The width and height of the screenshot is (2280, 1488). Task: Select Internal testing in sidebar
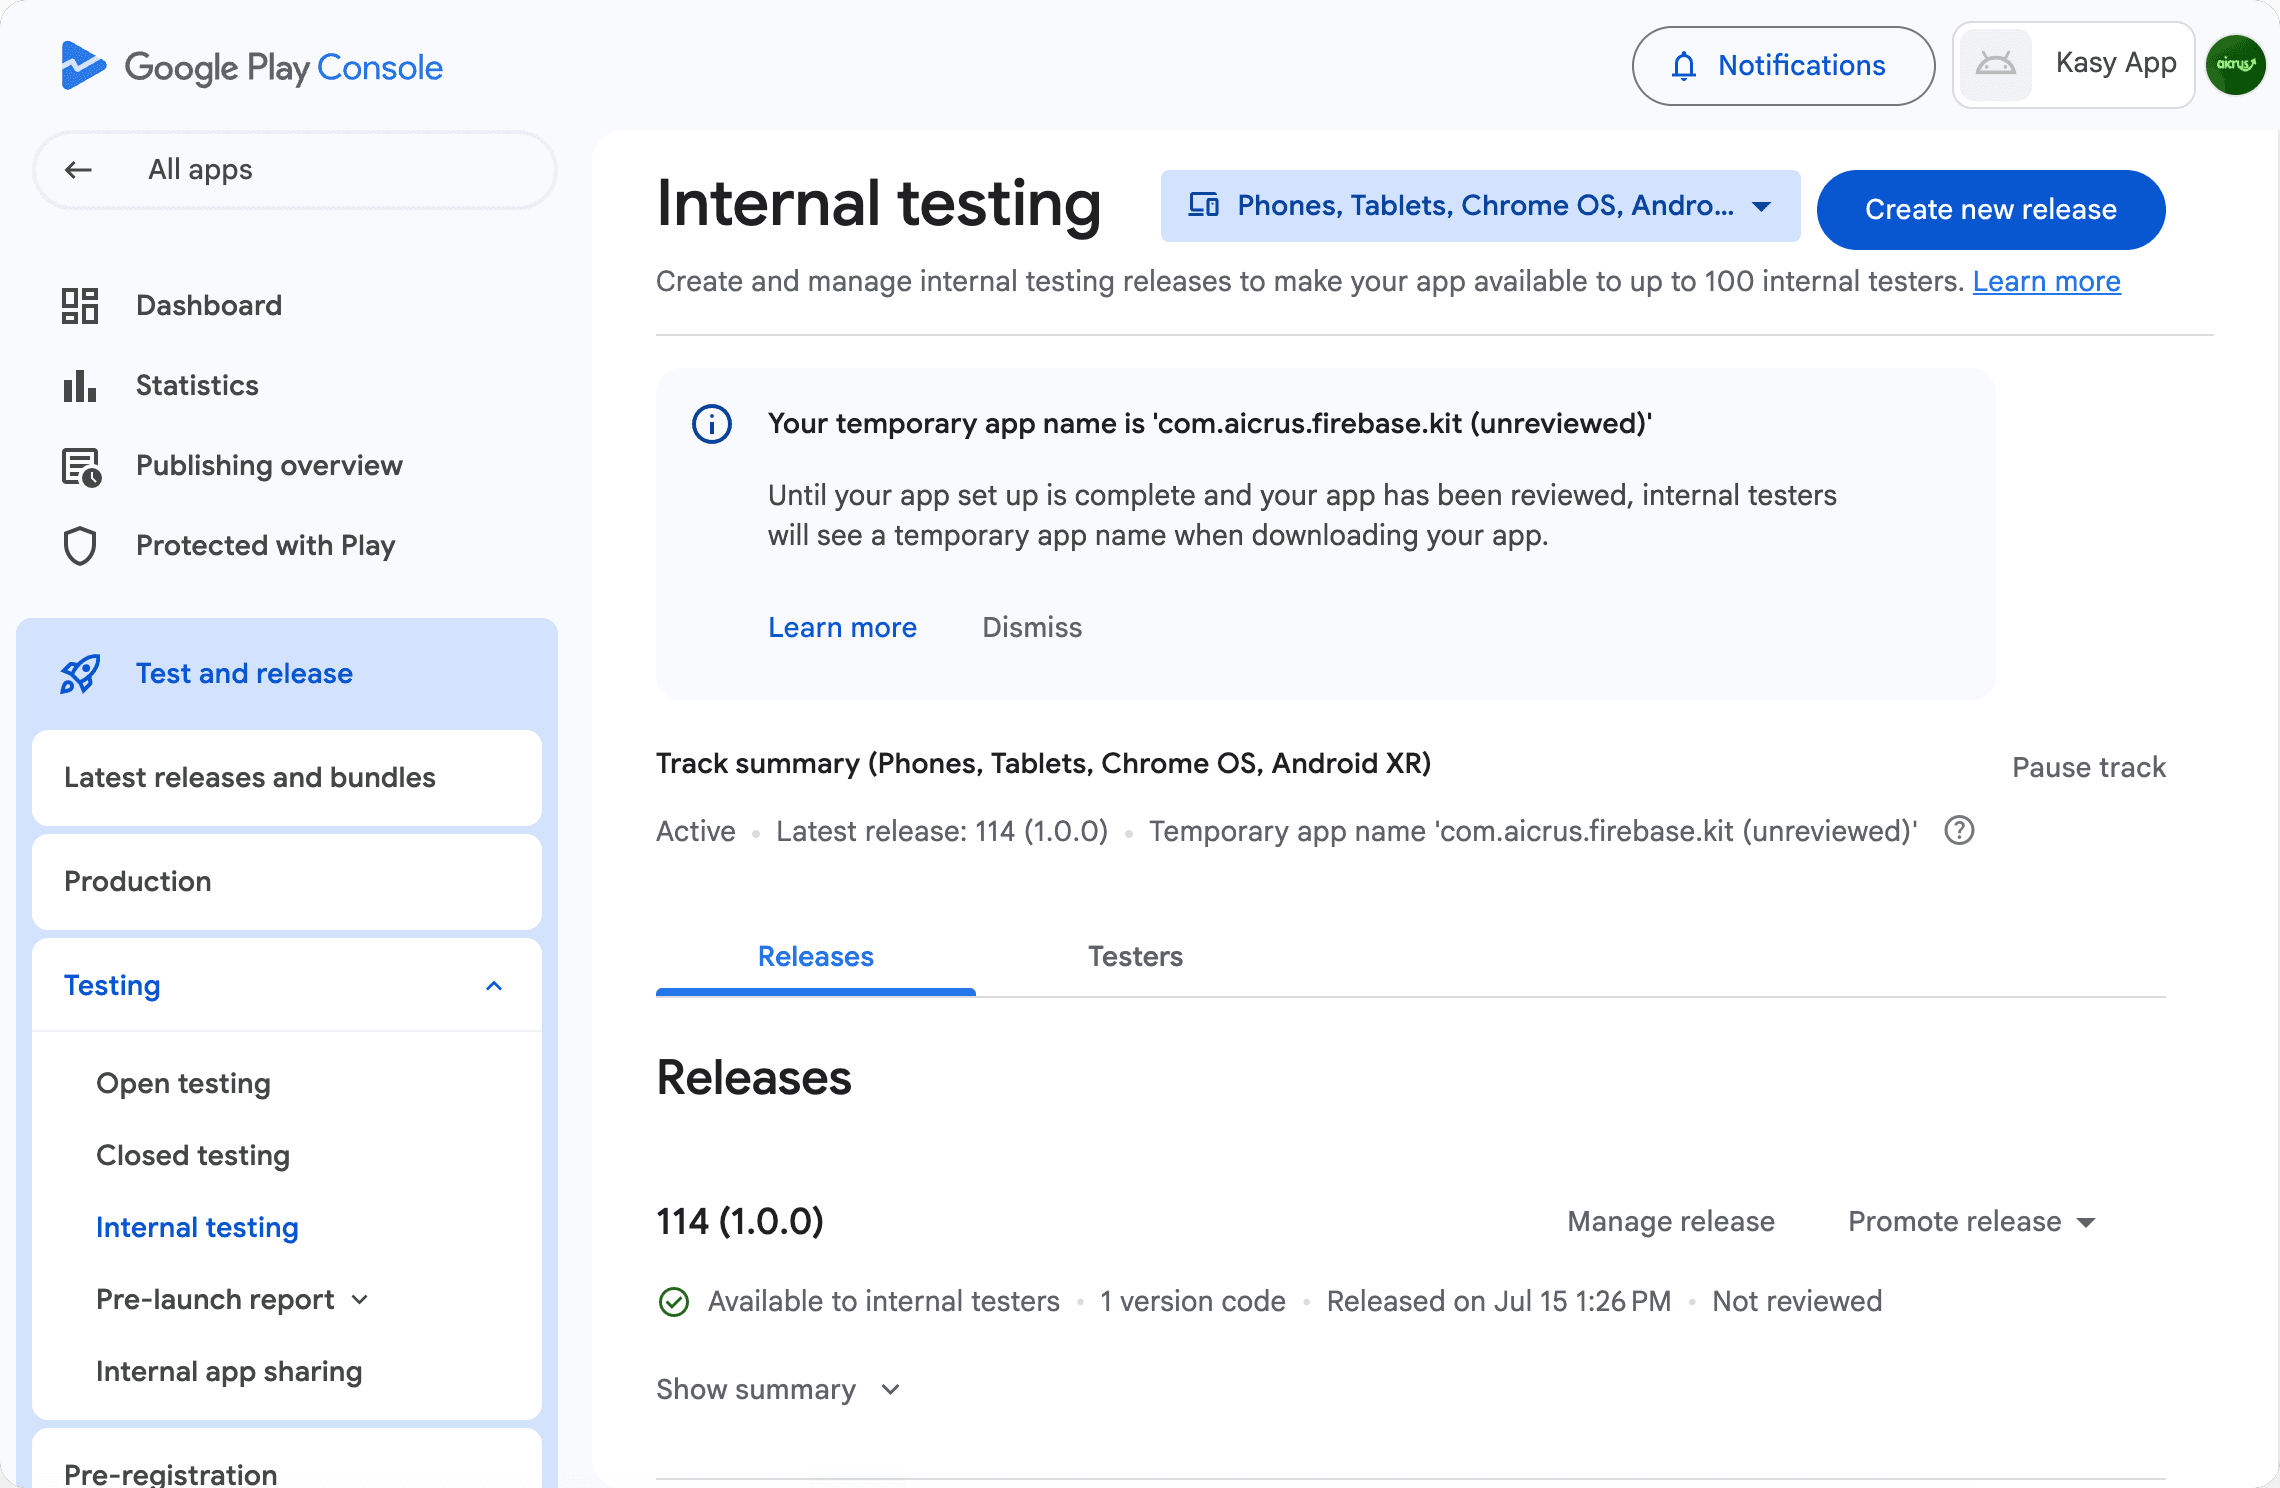[x=197, y=1228]
